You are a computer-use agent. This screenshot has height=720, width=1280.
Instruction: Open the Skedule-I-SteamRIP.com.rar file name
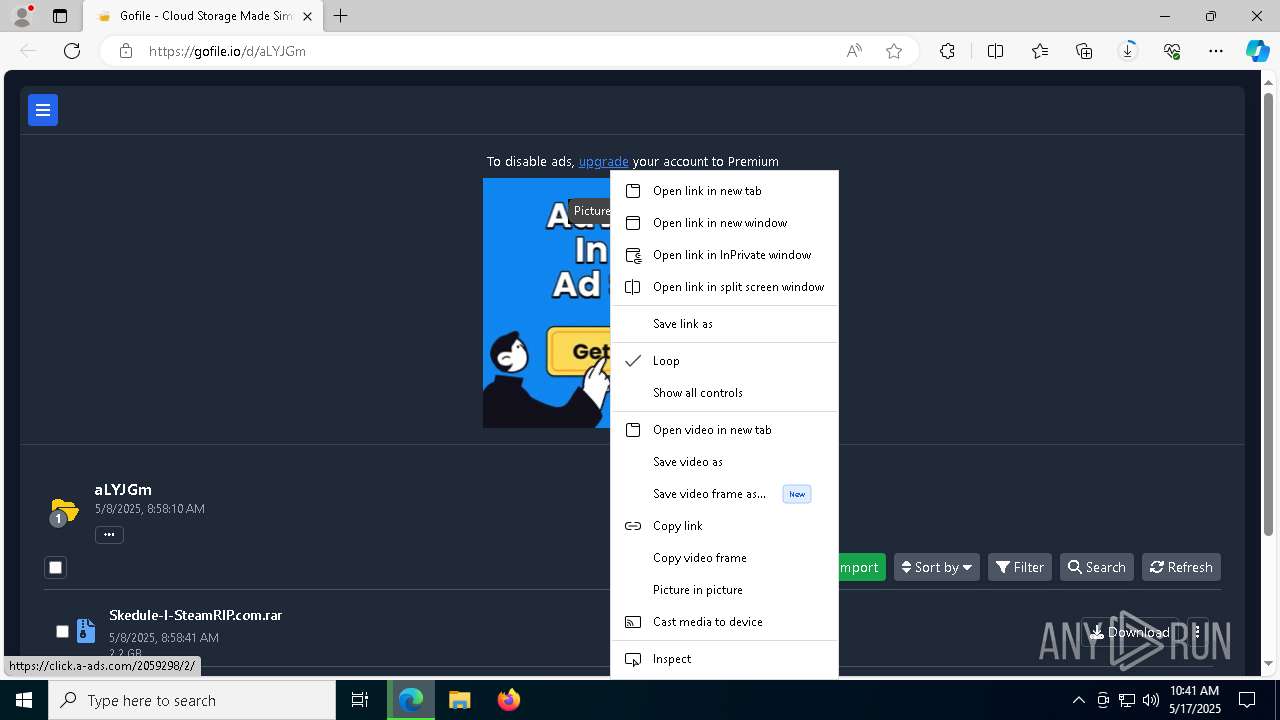click(195, 615)
